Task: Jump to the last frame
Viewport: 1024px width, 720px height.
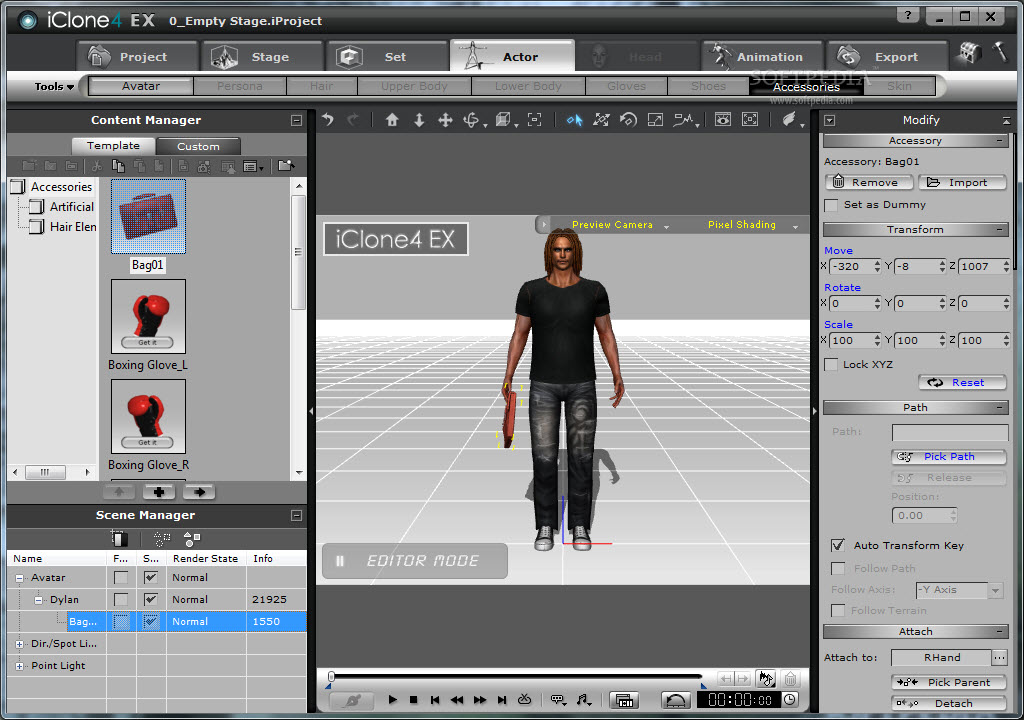Action: coord(502,700)
